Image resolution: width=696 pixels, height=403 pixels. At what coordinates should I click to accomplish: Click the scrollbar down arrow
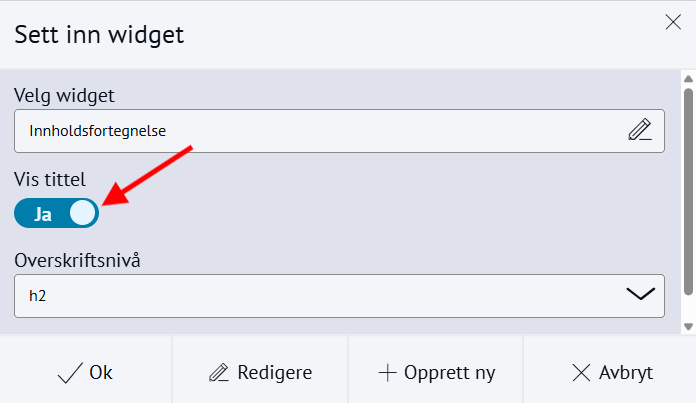[688, 326]
